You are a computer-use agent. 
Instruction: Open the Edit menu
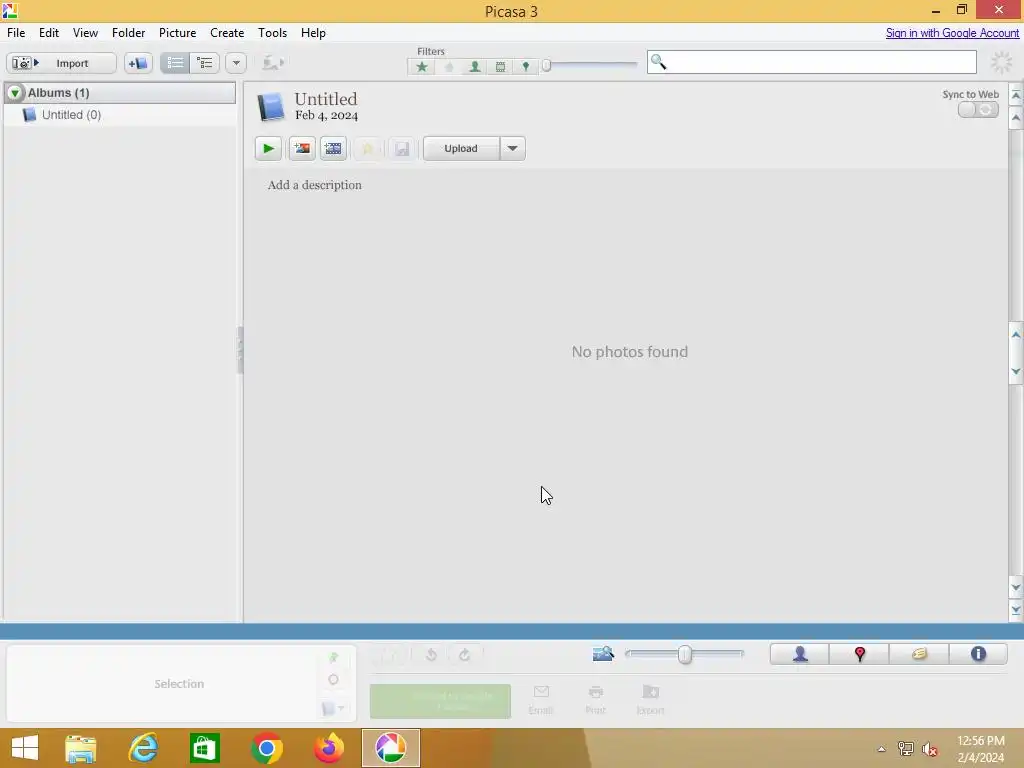click(x=49, y=33)
